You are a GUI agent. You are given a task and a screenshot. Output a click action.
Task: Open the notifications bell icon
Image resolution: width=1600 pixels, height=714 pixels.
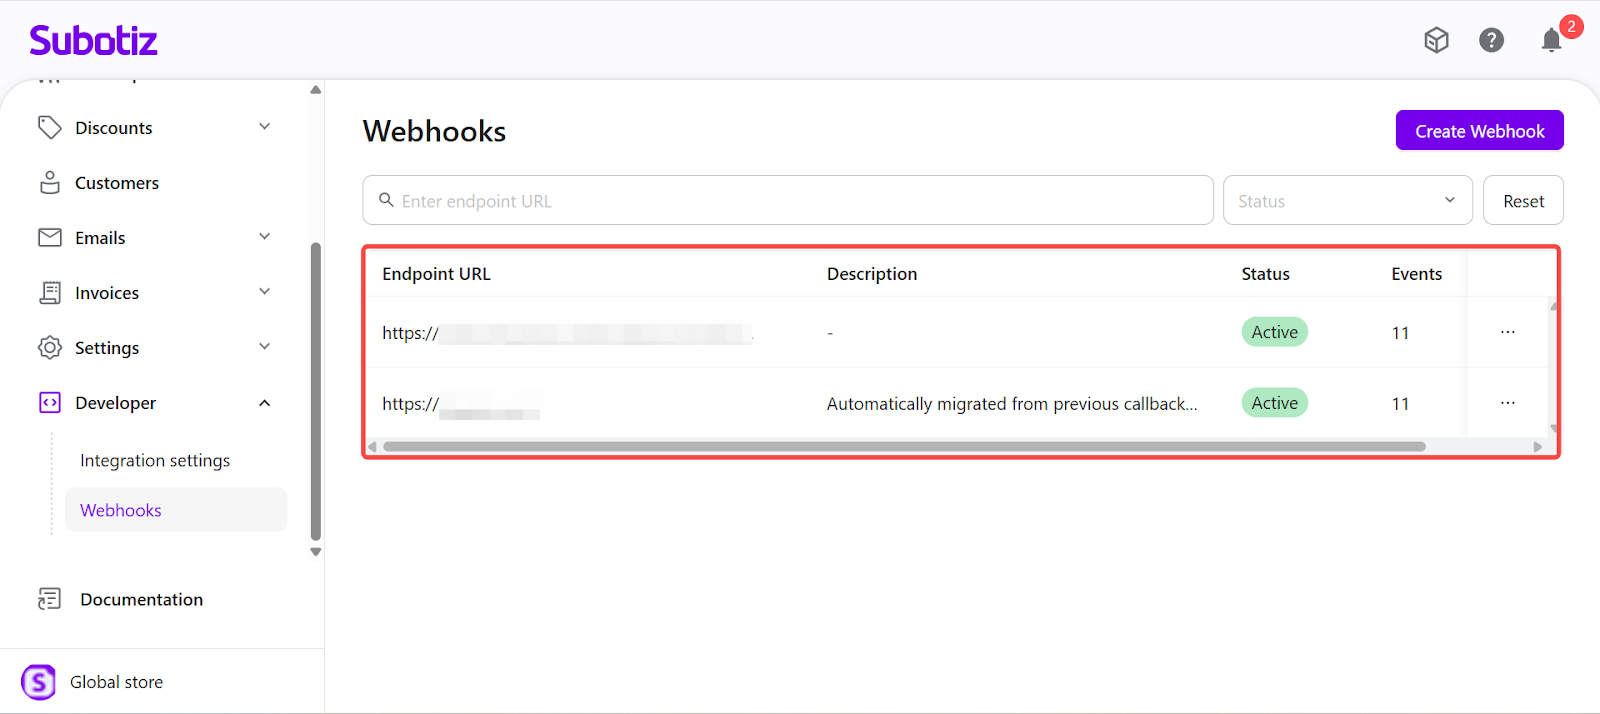1550,40
